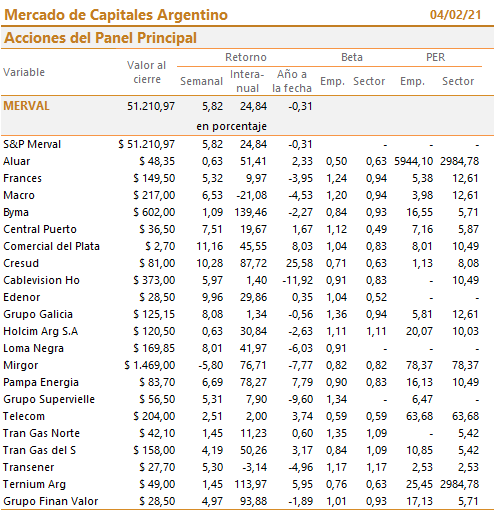Select the Año a la fecha header

pyautogui.click(x=292, y=81)
